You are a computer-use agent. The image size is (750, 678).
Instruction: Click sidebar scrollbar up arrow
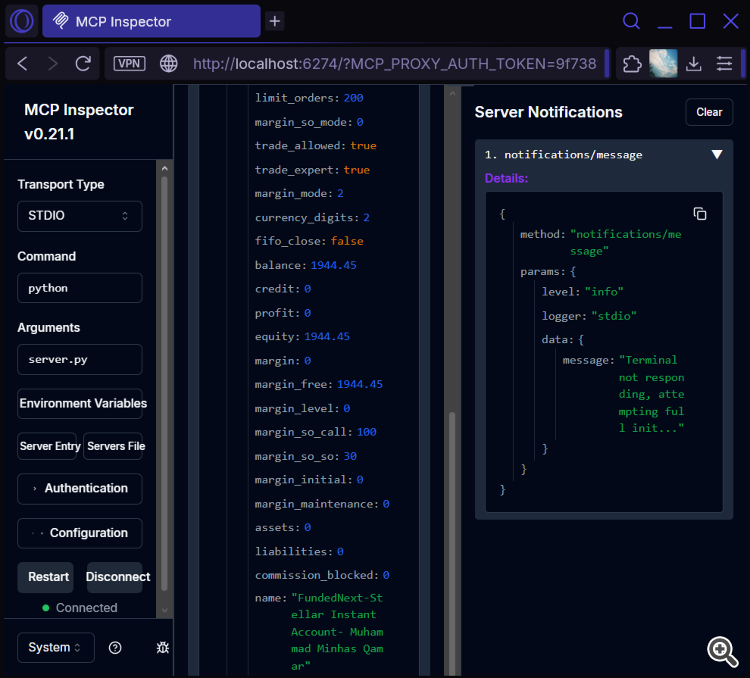click(164, 168)
